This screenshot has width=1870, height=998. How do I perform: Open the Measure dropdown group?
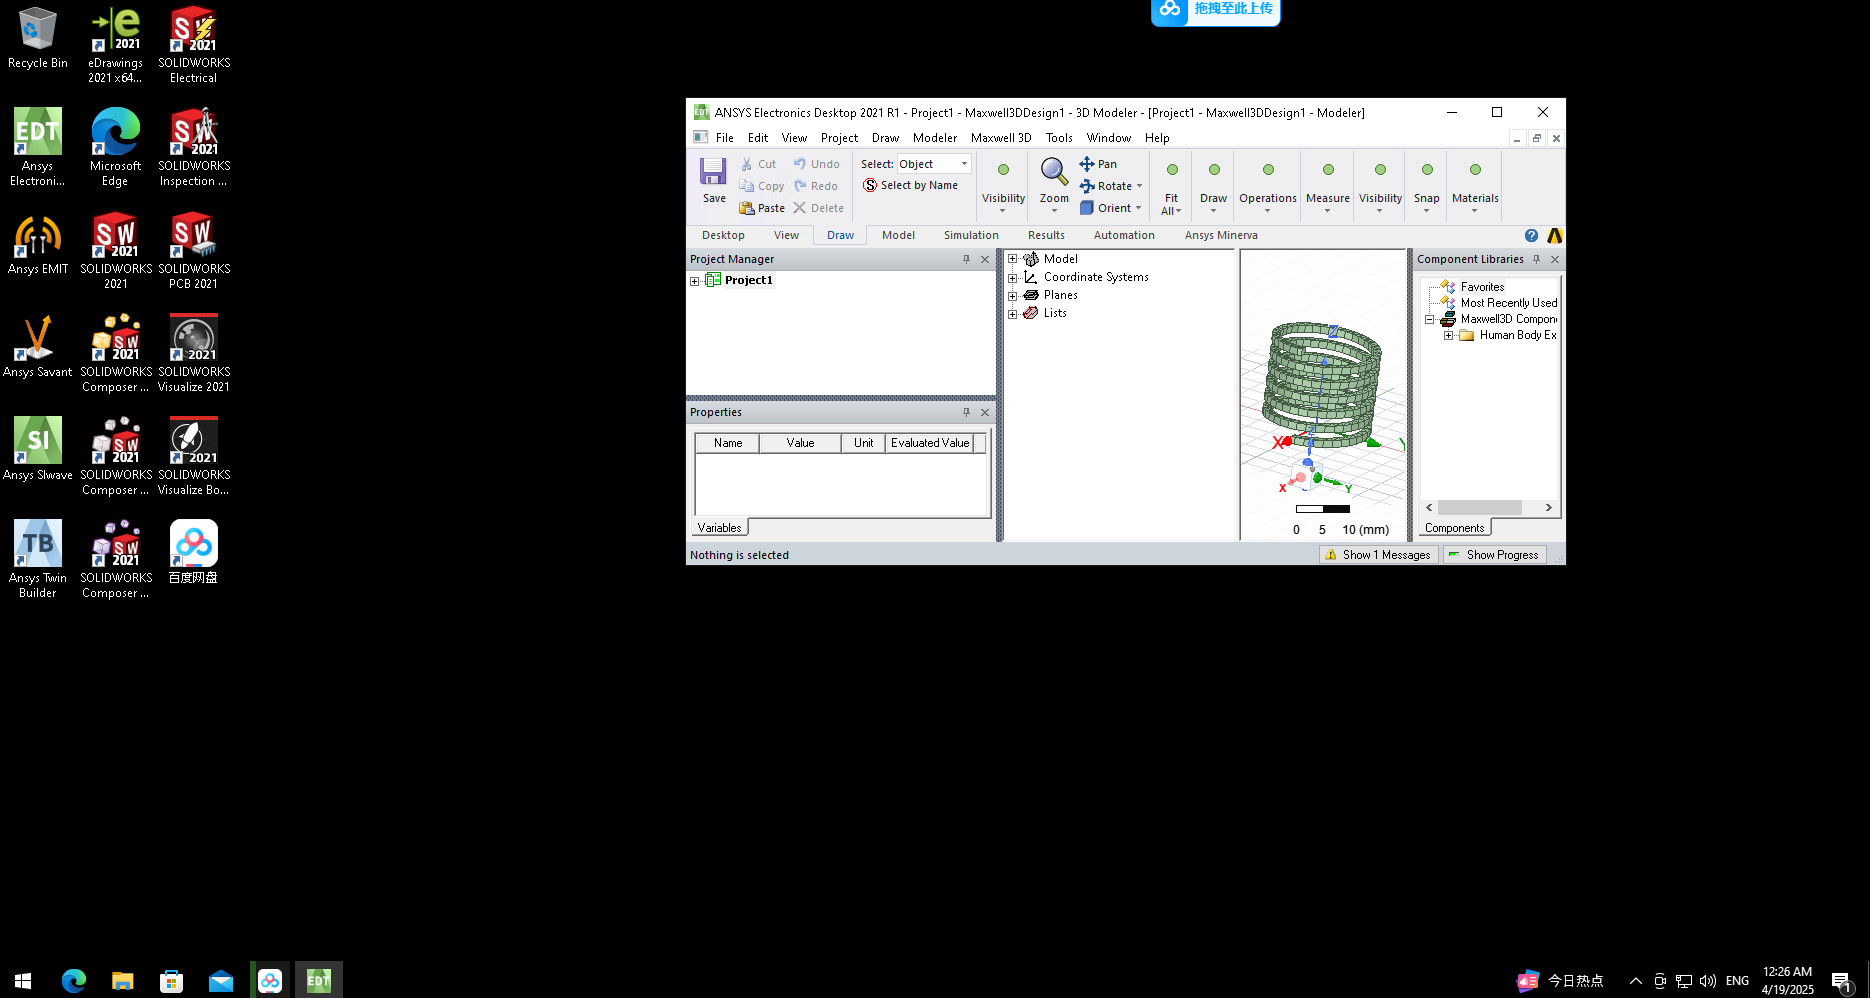pos(1327,187)
